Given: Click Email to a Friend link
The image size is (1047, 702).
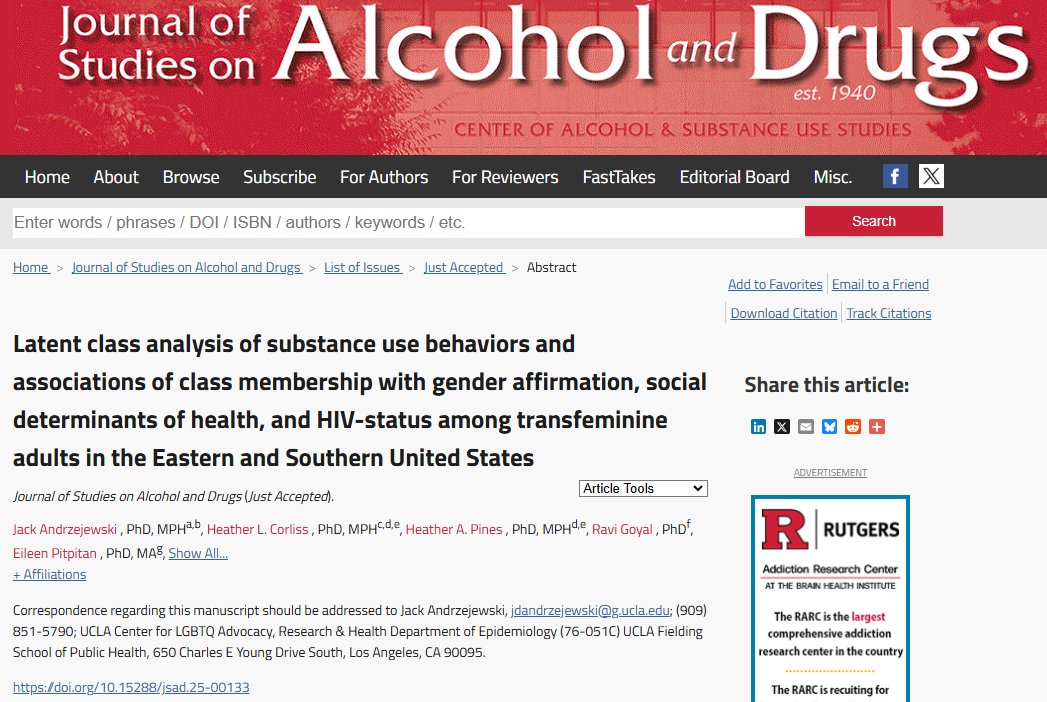Looking at the screenshot, I should pos(880,285).
